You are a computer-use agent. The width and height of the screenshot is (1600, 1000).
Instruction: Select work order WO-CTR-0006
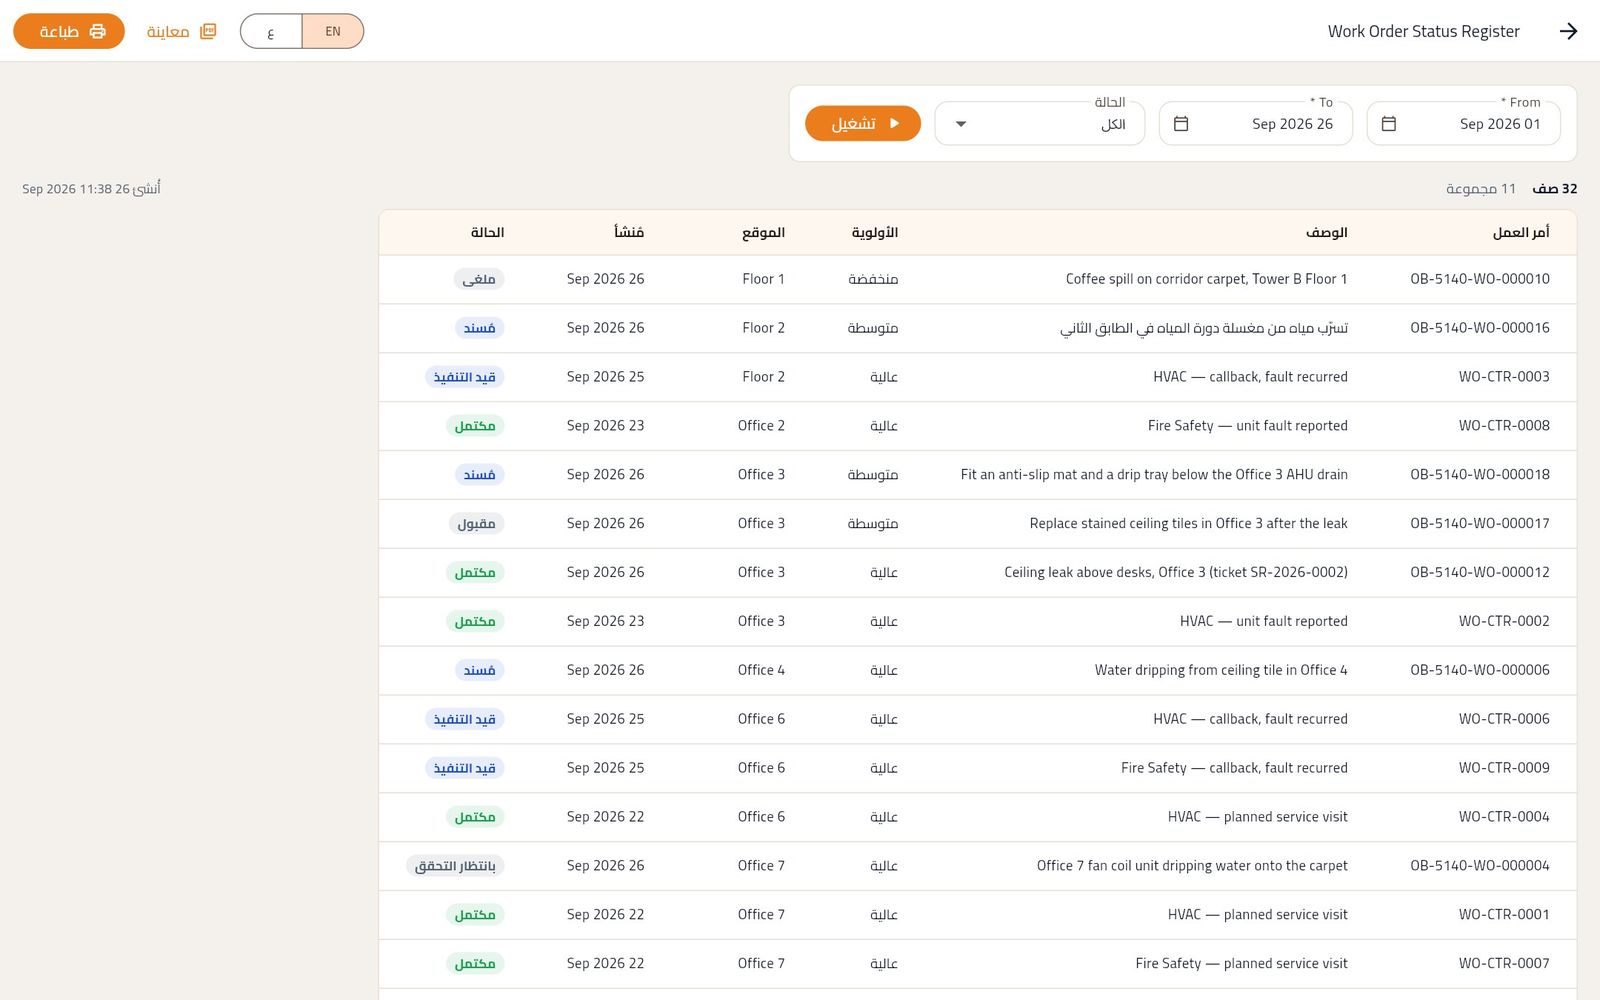(1504, 720)
